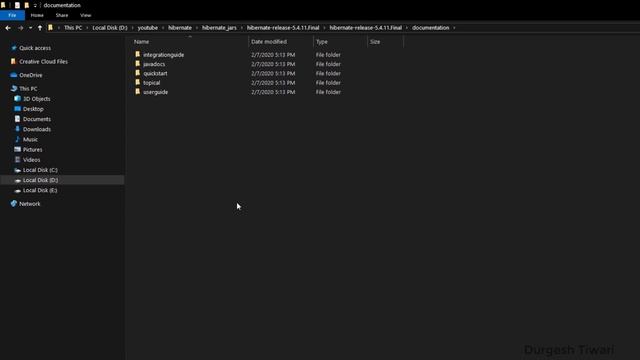Click the OneDrive cloud icon

tap(13, 75)
